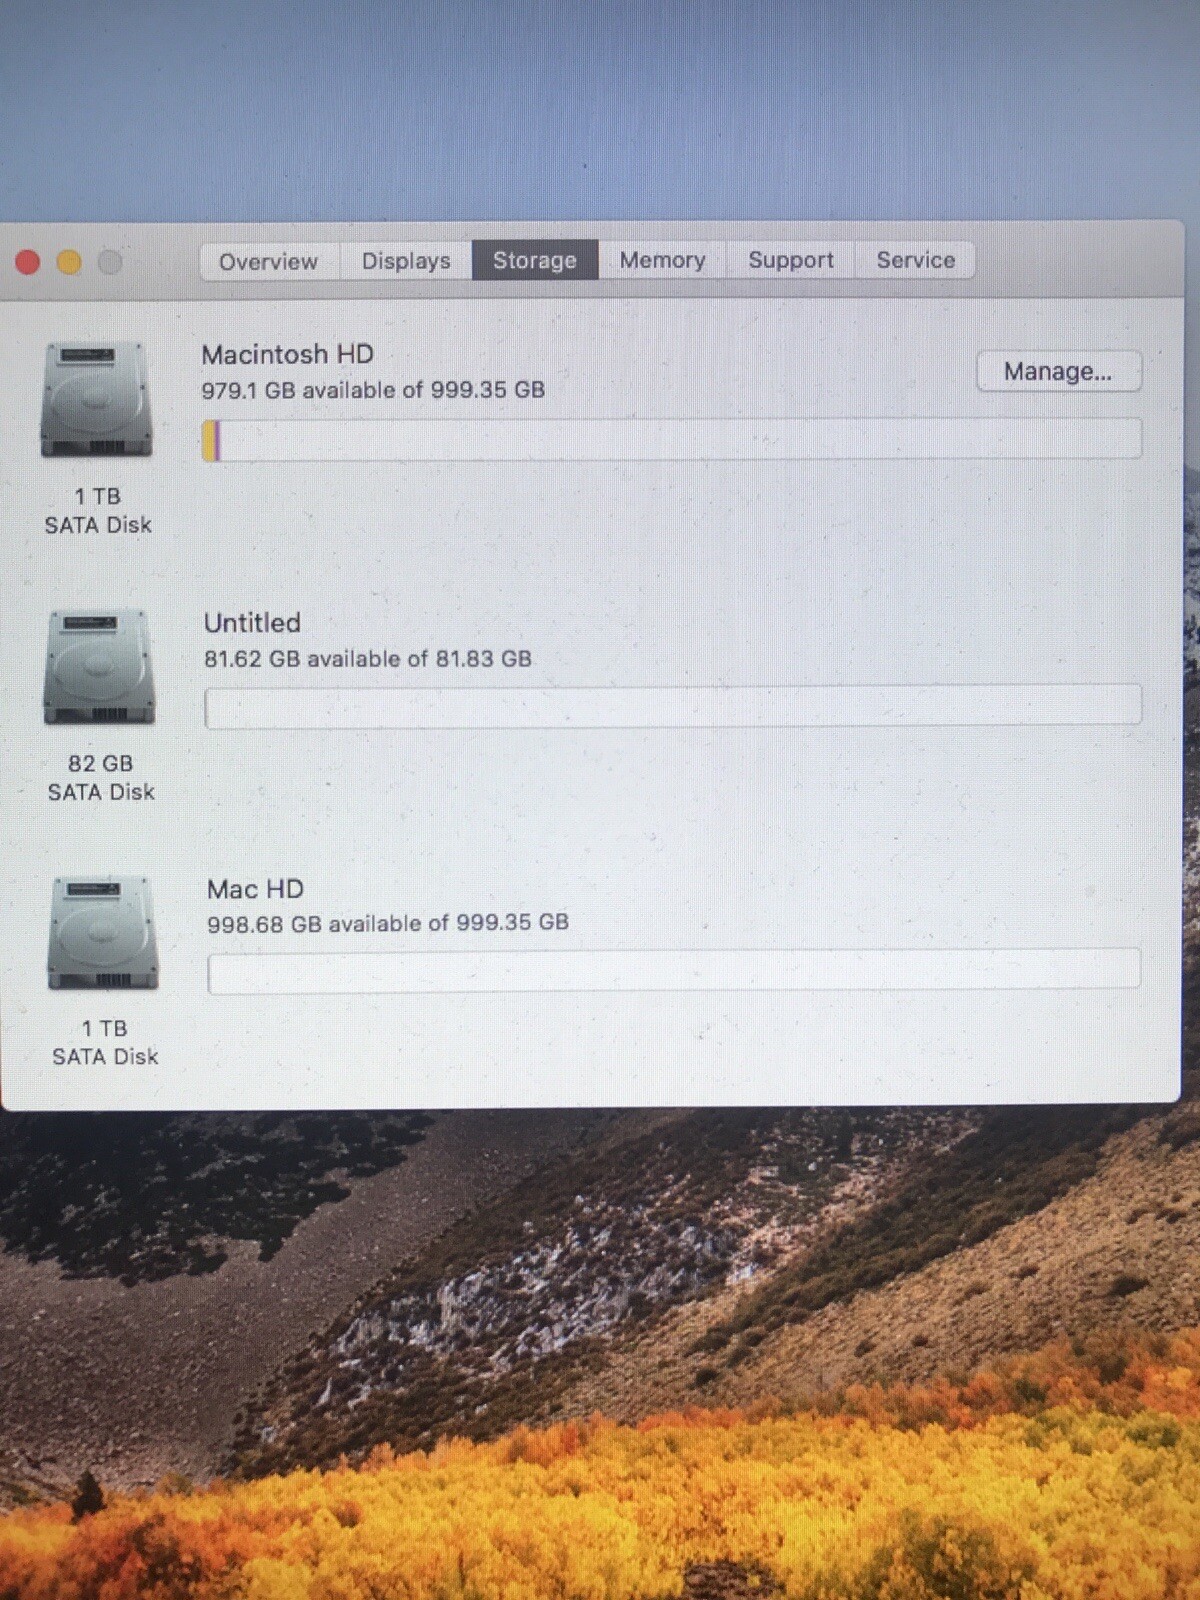Click the 'Untitled' volume name
This screenshot has width=1200, height=1600.
click(x=252, y=622)
